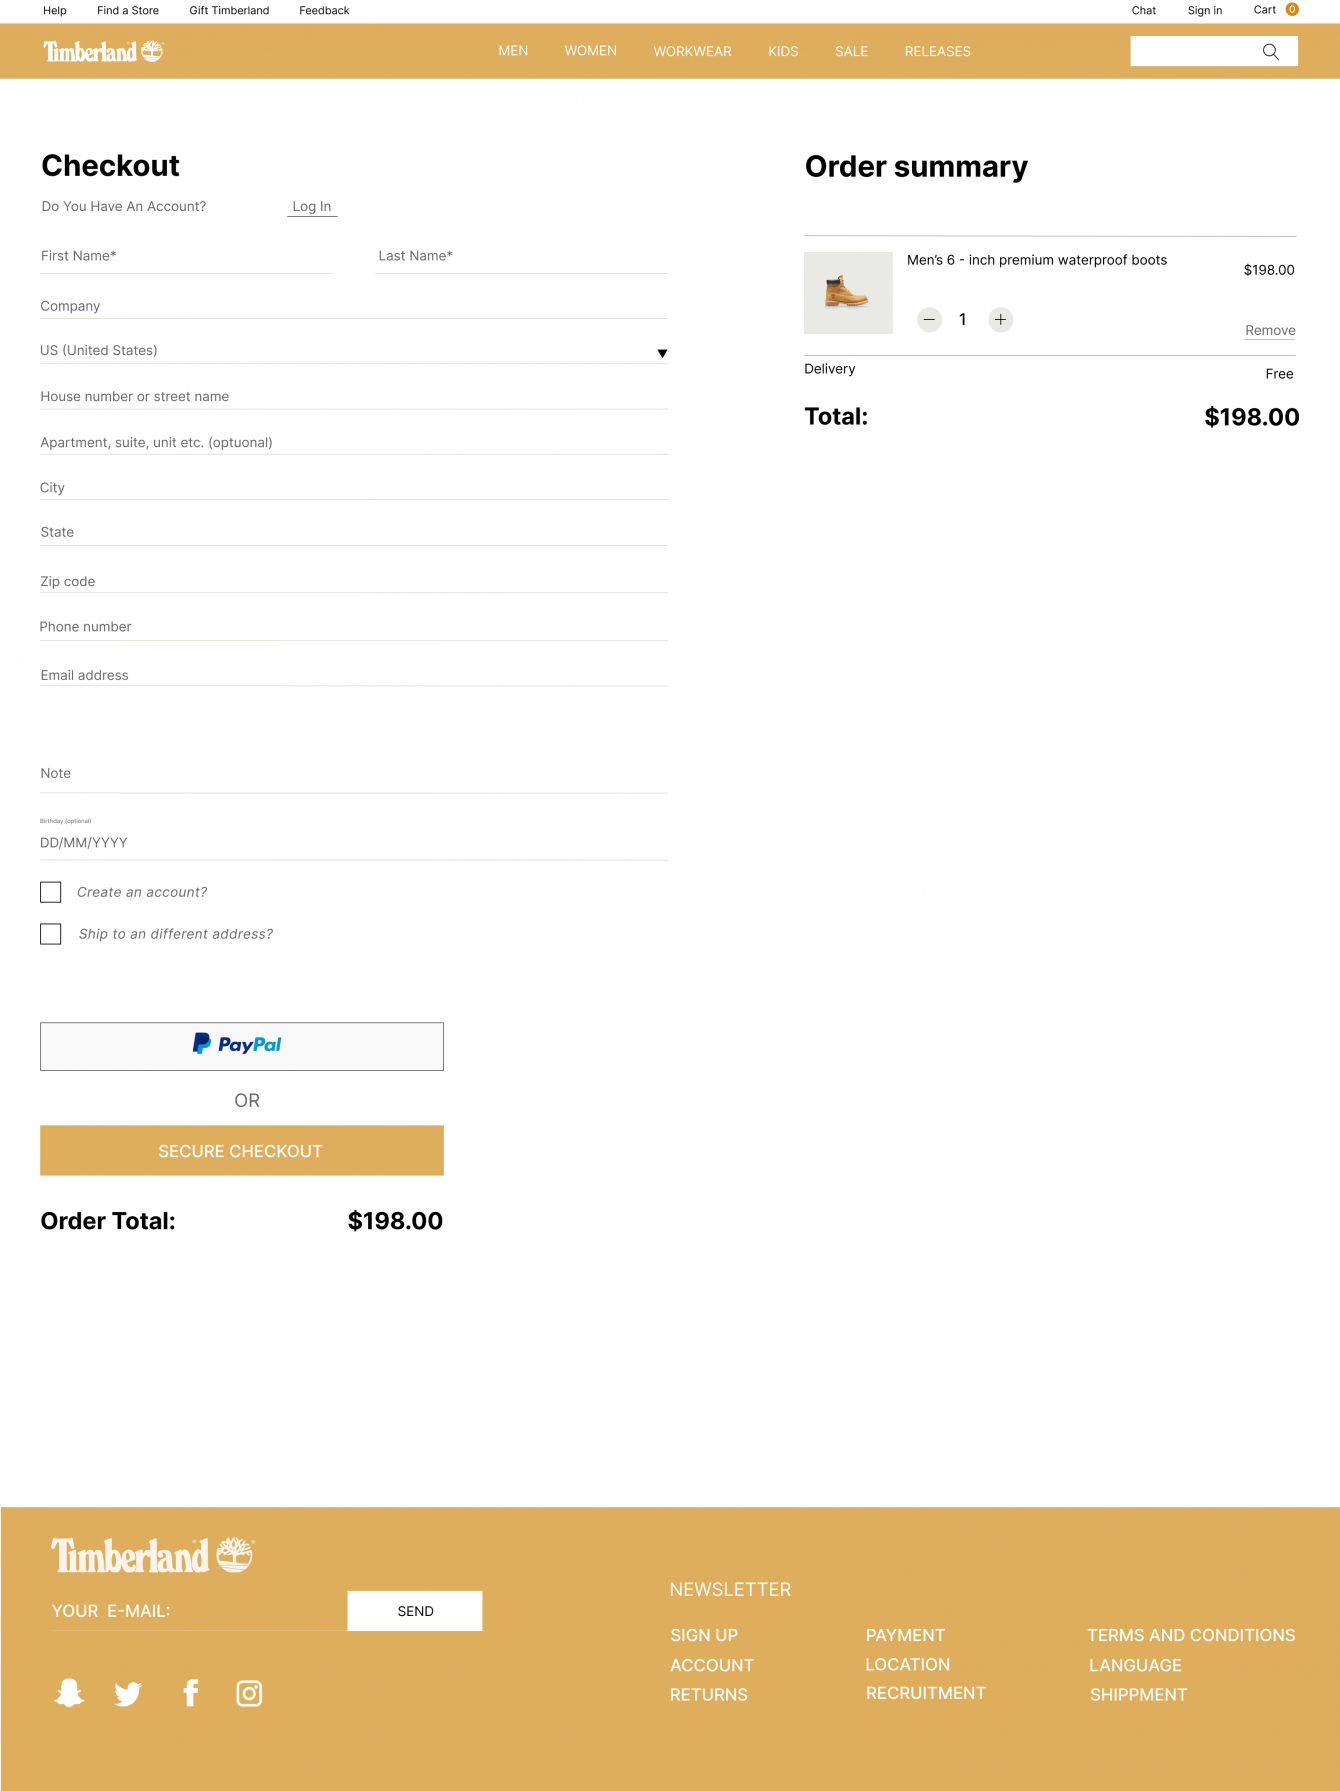The height and width of the screenshot is (1791, 1340).
Task: Remove the boots from the order
Action: click(x=1270, y=331)
